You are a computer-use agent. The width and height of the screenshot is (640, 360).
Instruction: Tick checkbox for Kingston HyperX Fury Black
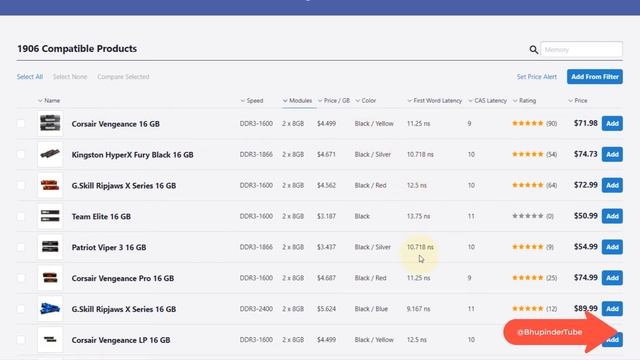(x=21, y=154)
